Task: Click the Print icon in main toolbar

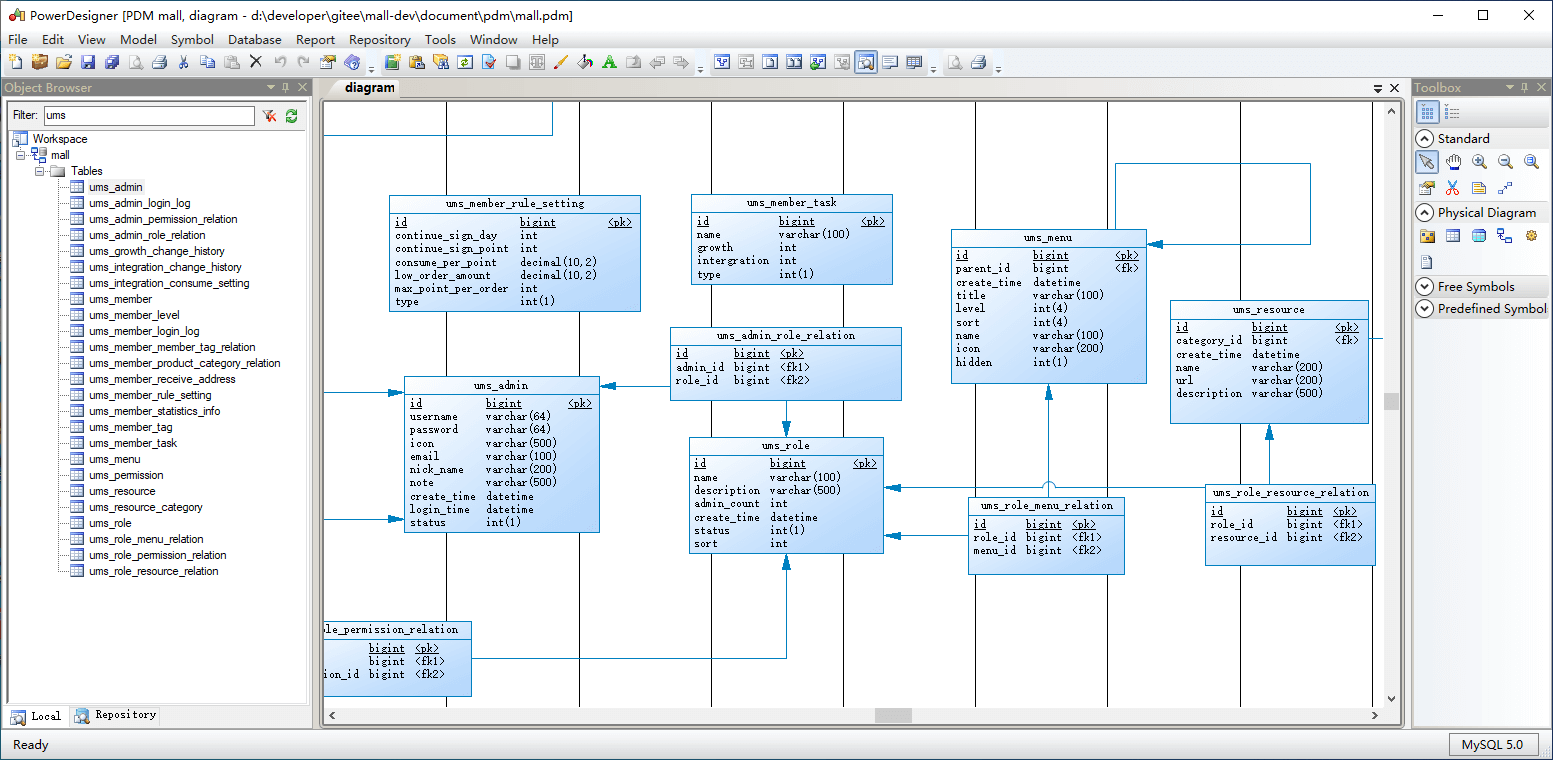Action: [159, 62]
